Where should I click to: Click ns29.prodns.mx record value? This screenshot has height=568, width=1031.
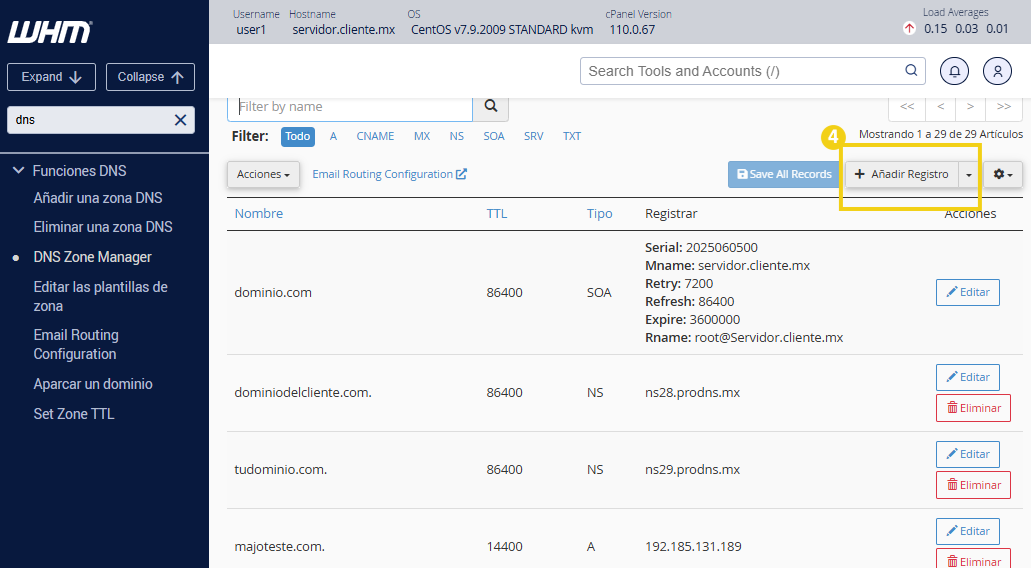[x=692, y=469]
